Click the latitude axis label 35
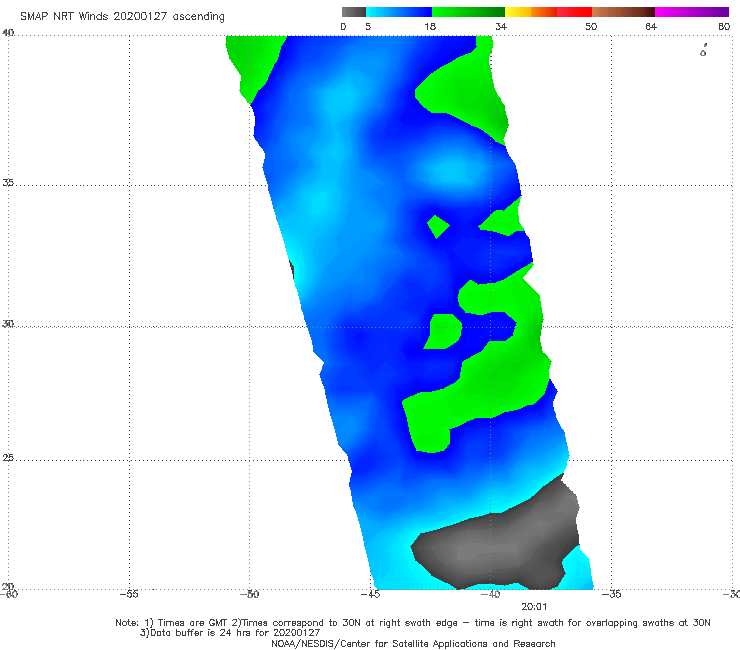This screenshot has height=650, width=740. coord(8,182)
